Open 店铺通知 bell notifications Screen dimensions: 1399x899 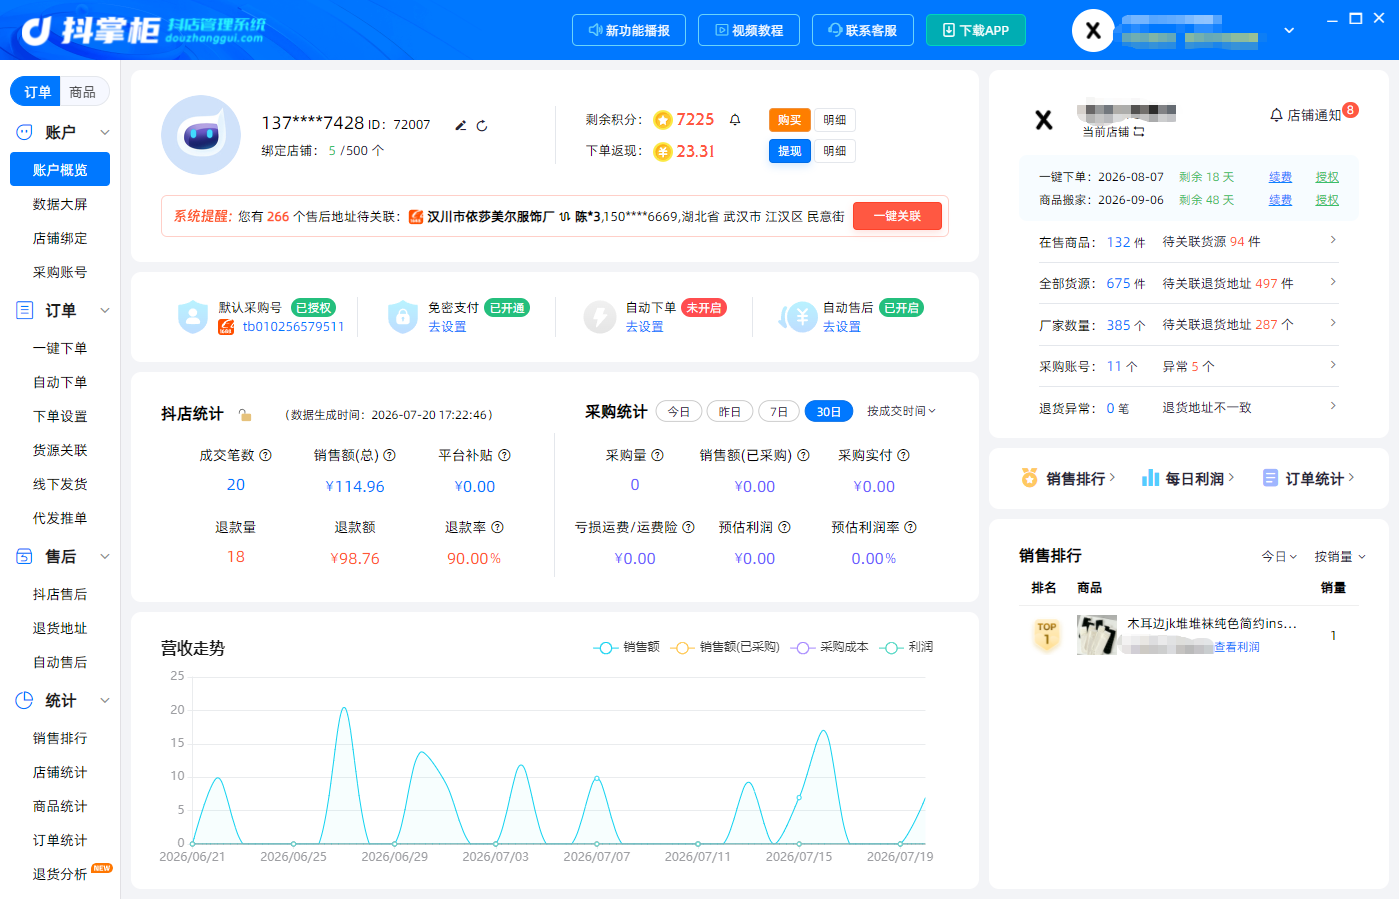(x=1305, y=115)
